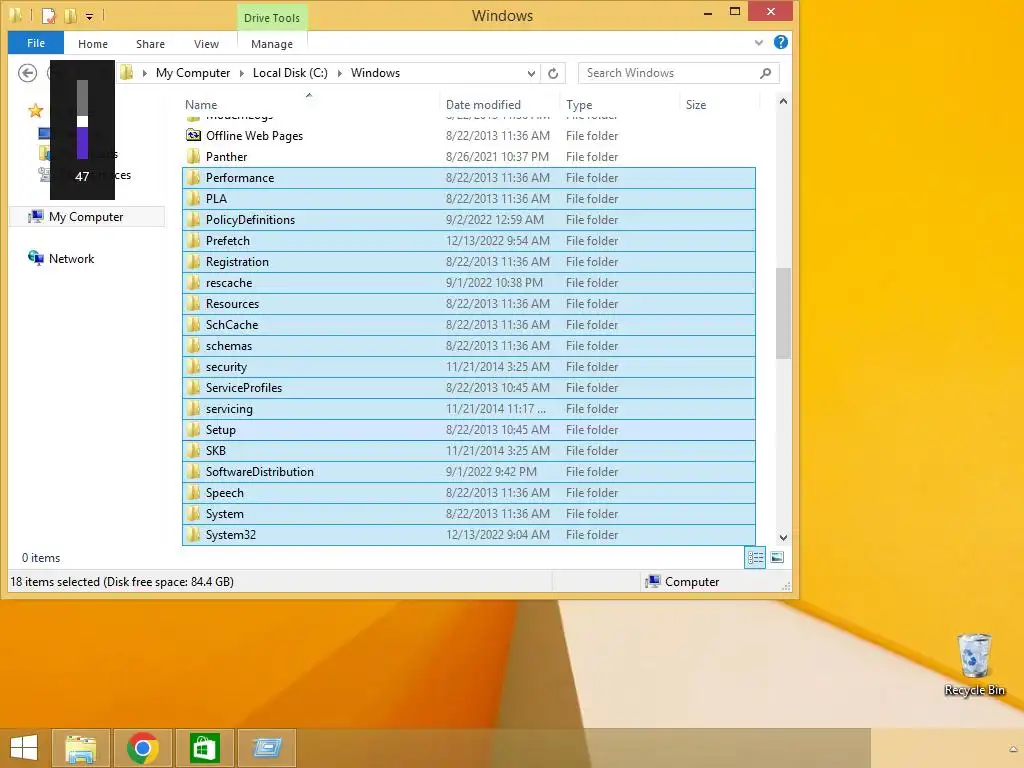Viewport: 1024px width, 768px height.
Task: Click the Drive Tools contextual tab header
Action: click(272, 18)
